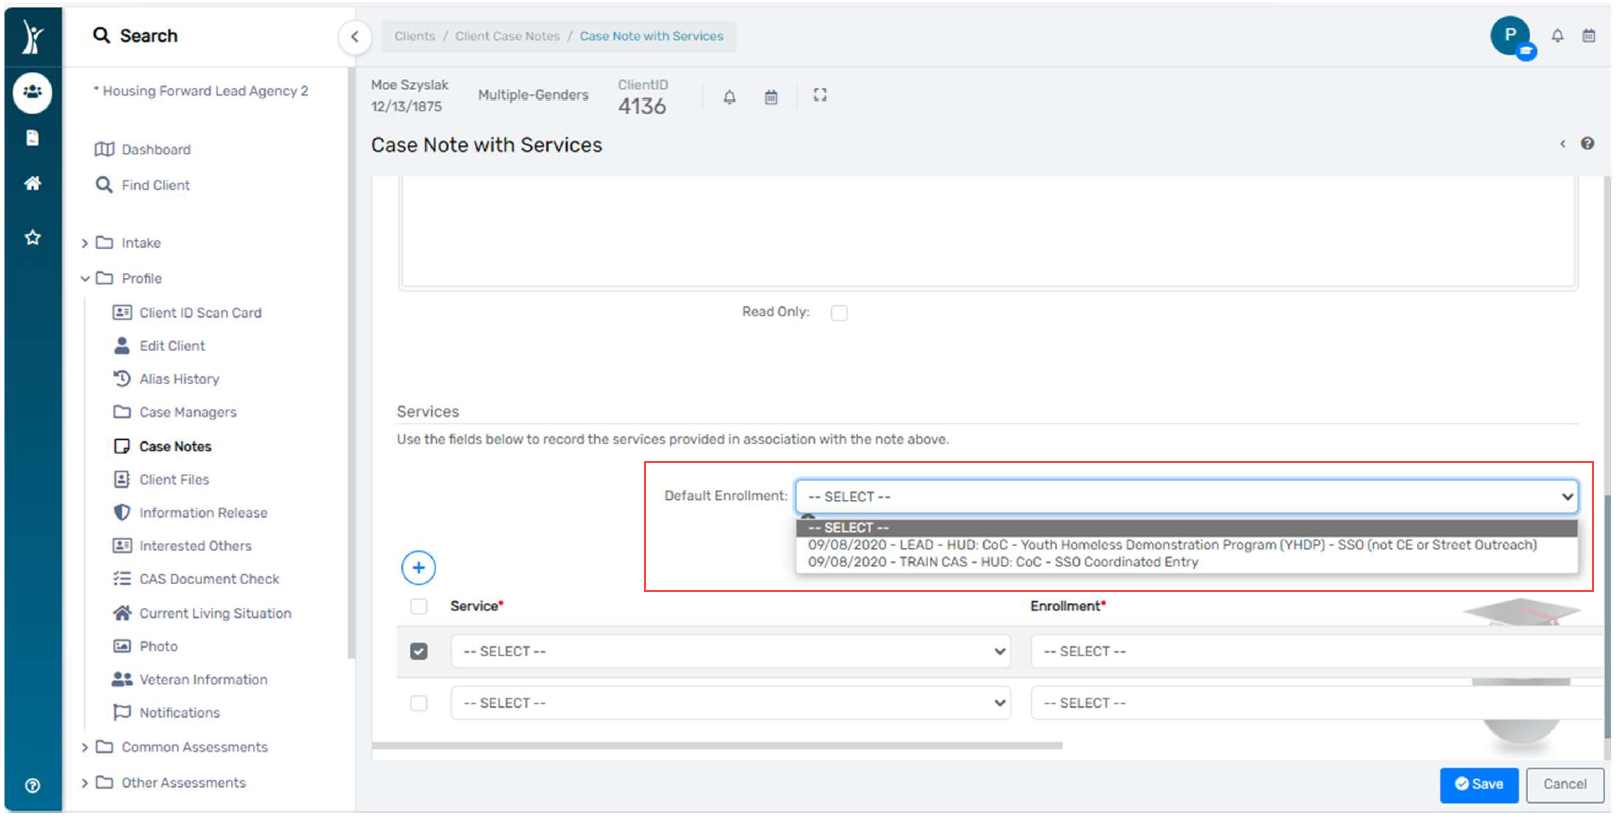This screenshot has width=1618, height=821.
Task: Click the horizontal scrollbar below services table
Action: coord(717,746)
